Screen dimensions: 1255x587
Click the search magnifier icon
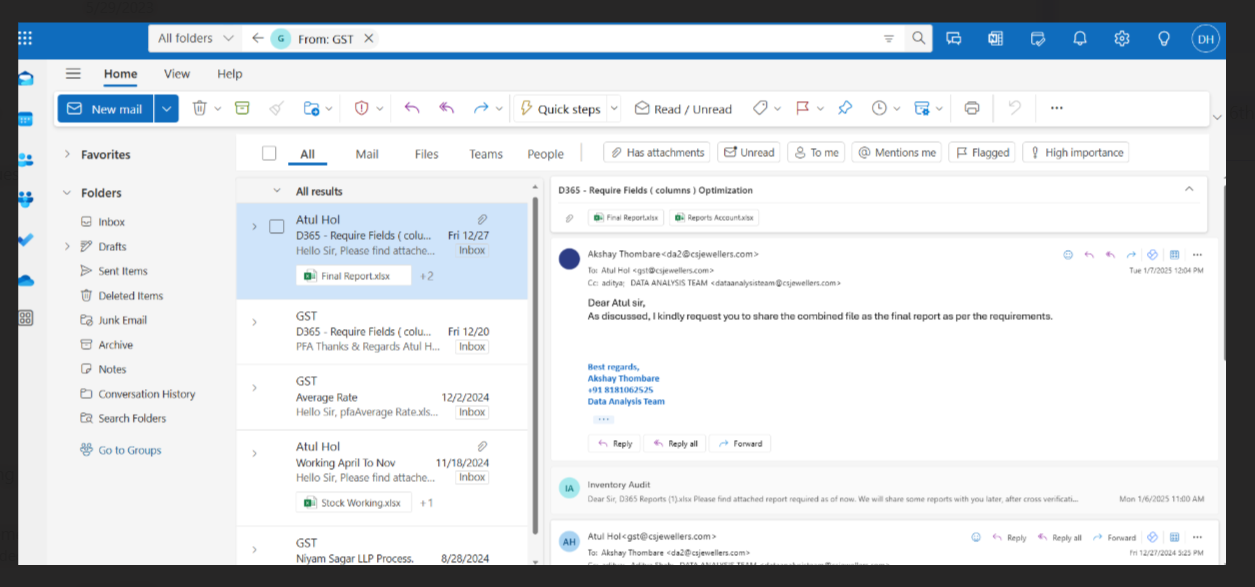pos(918,38)
